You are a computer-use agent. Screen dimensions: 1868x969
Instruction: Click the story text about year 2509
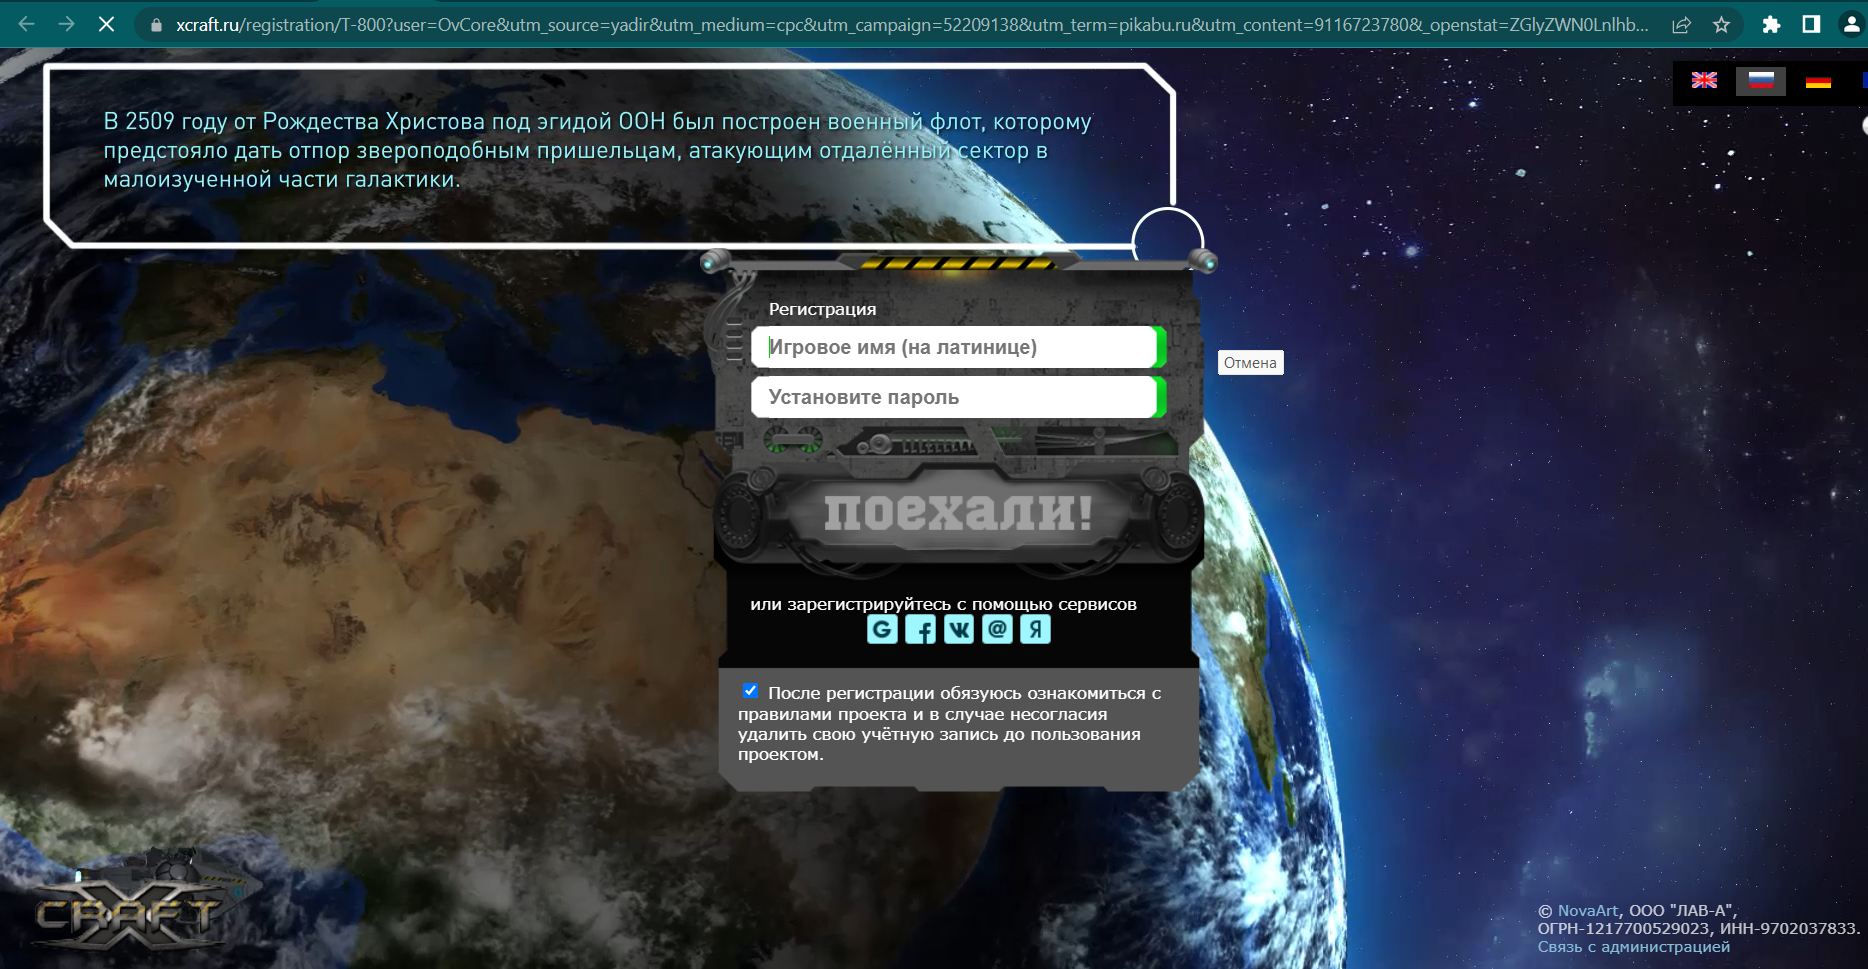coord(597,150)
